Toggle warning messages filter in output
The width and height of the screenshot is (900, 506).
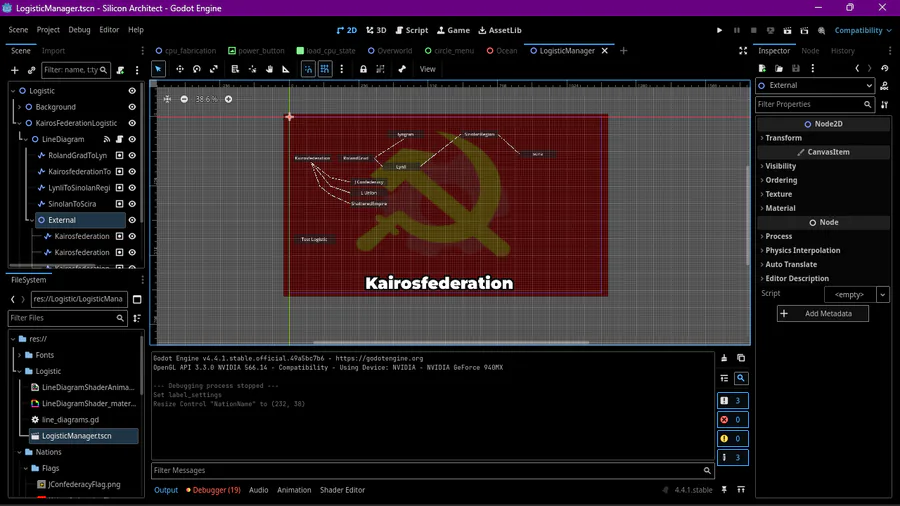point(732,438)
